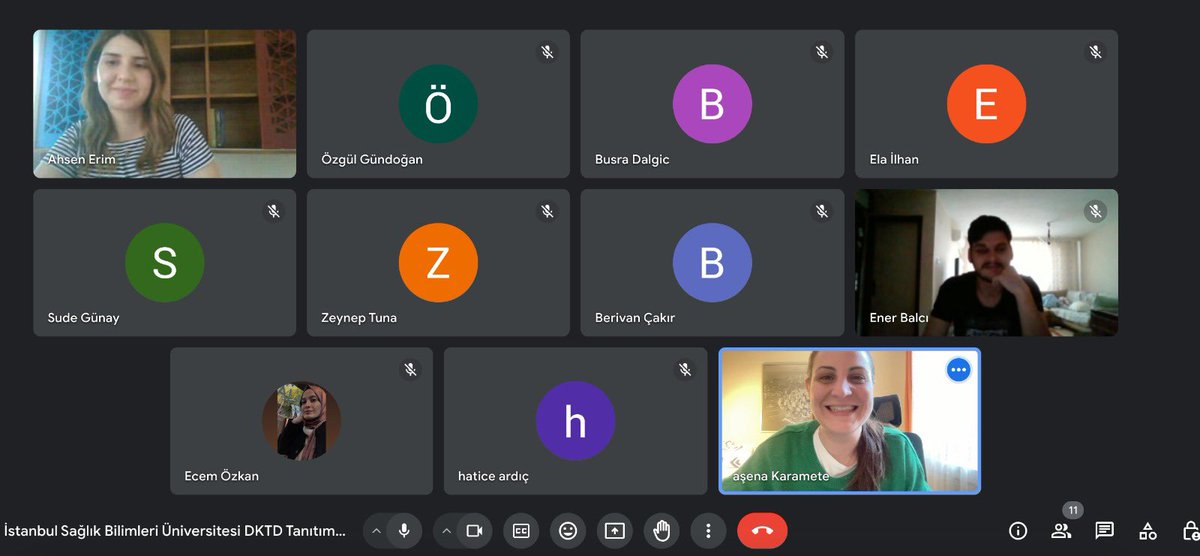This screenshot has width=1200, height=556.
Task: Select Ahsen Erim's video tile
Action: pos(165,104)
